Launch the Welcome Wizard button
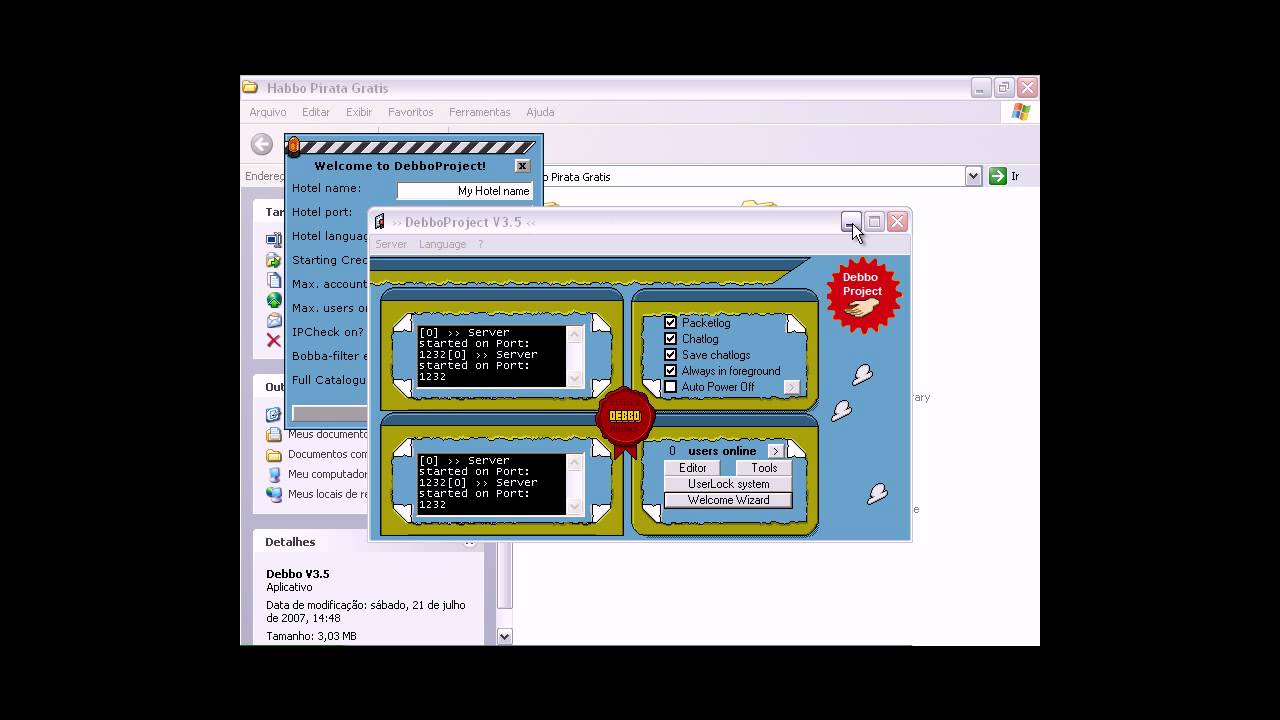Image resolution: width=1280 pixels, height=720 pixels. [728, 500]
